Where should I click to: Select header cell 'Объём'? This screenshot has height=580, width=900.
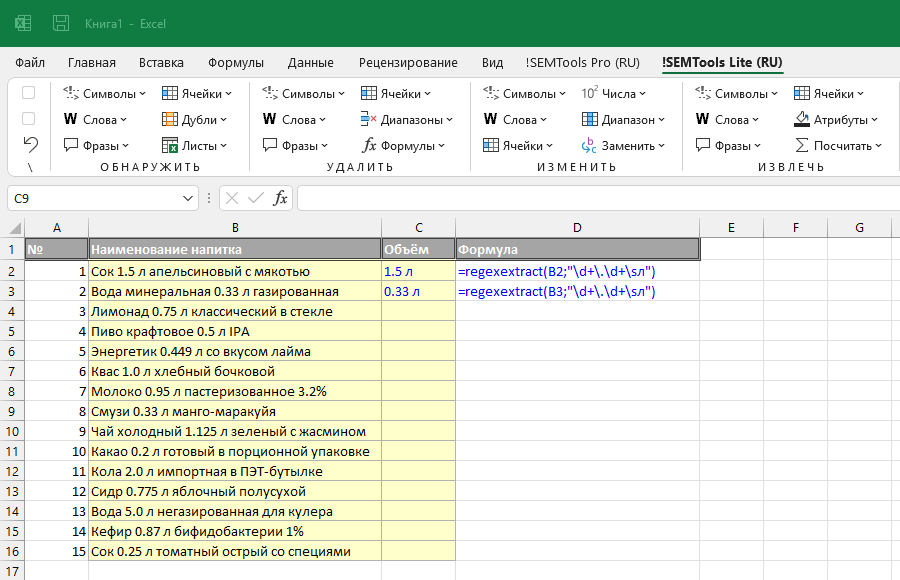[418, 249]
